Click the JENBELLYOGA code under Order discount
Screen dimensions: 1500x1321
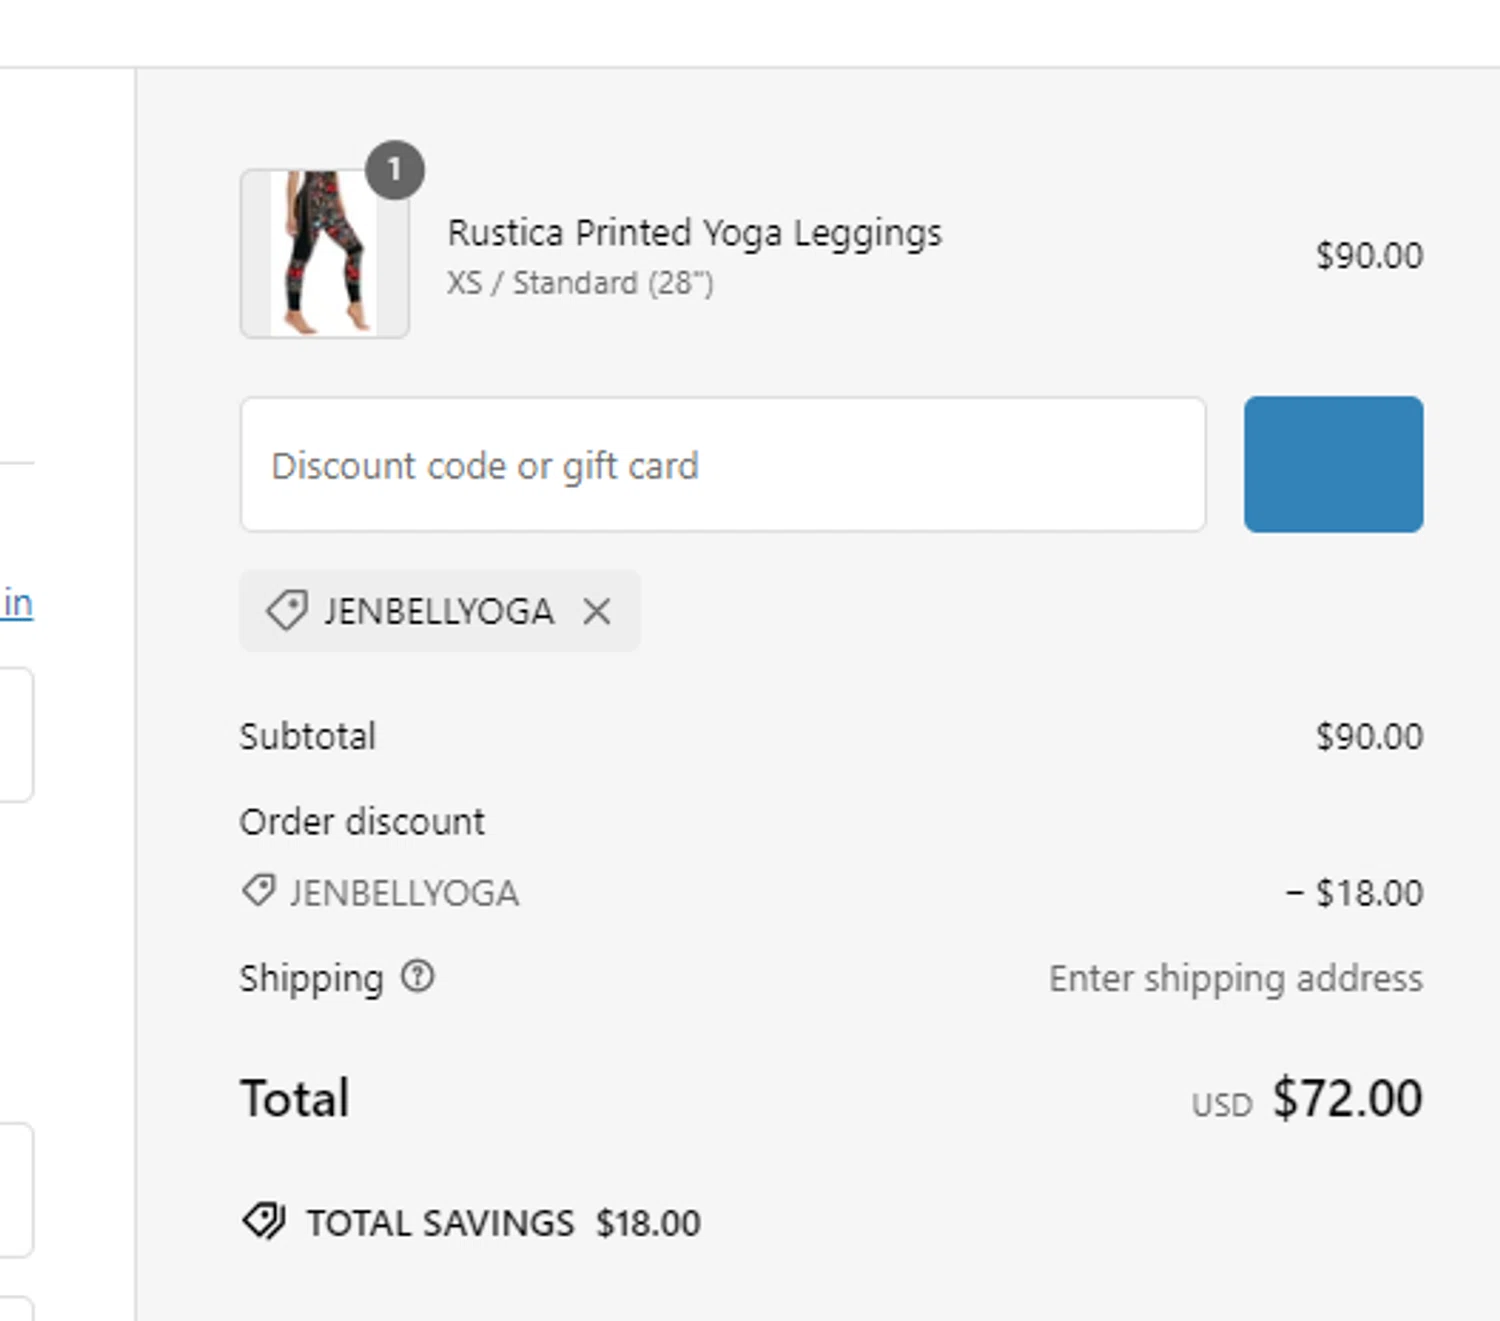404,893
